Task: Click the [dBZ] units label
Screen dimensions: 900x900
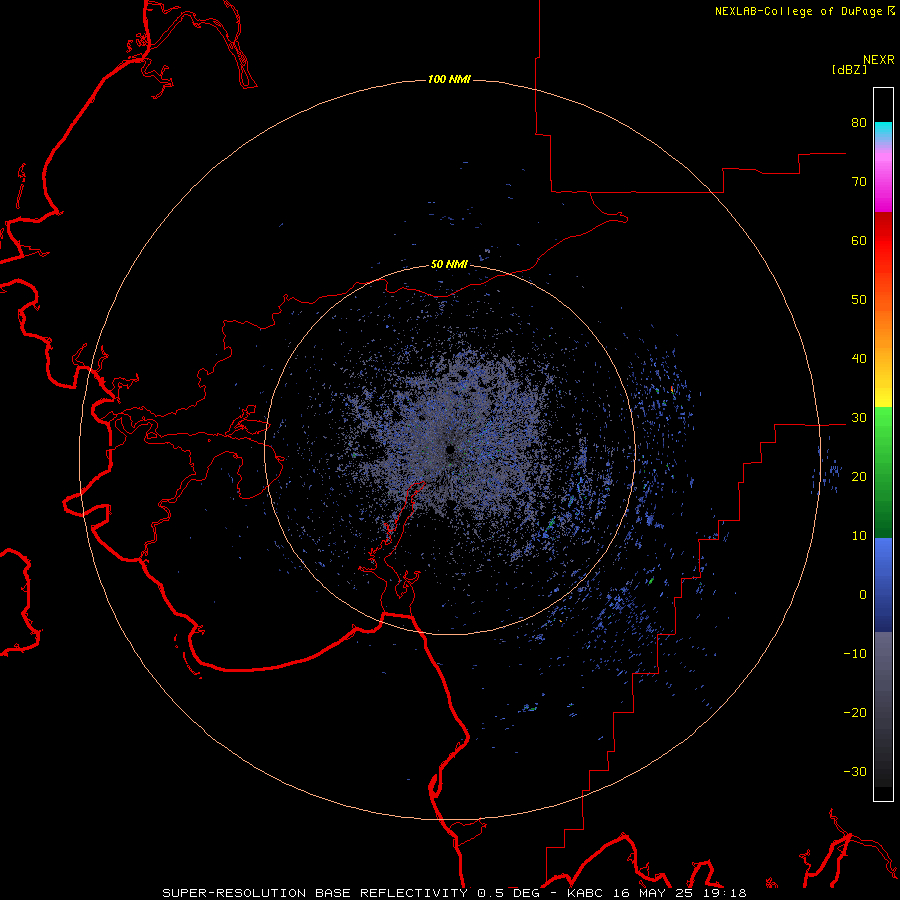Action: (849, 69)
